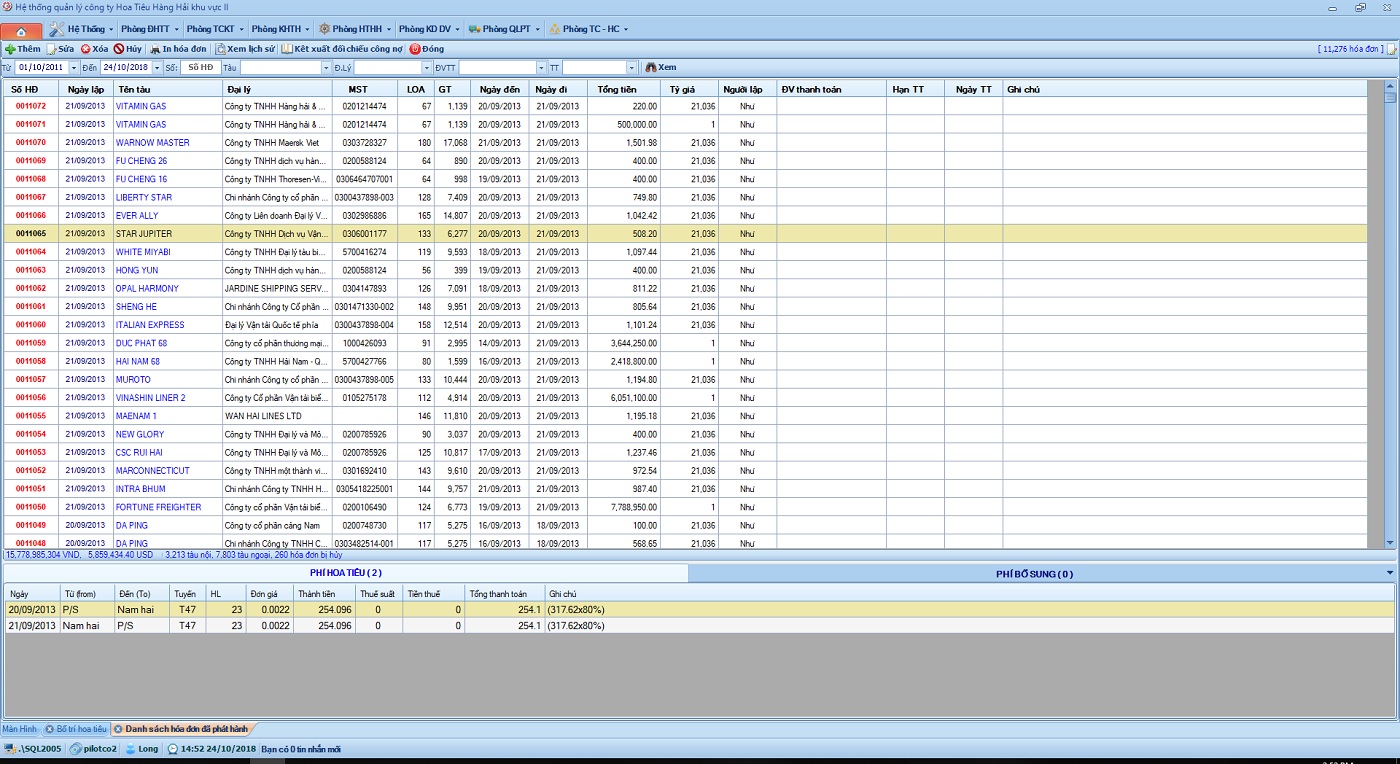Click Kết xuất đối chiếu công nợ
Image resolution: width=1400 pixels, height=764 pixels.
click(x=342, y=49)
